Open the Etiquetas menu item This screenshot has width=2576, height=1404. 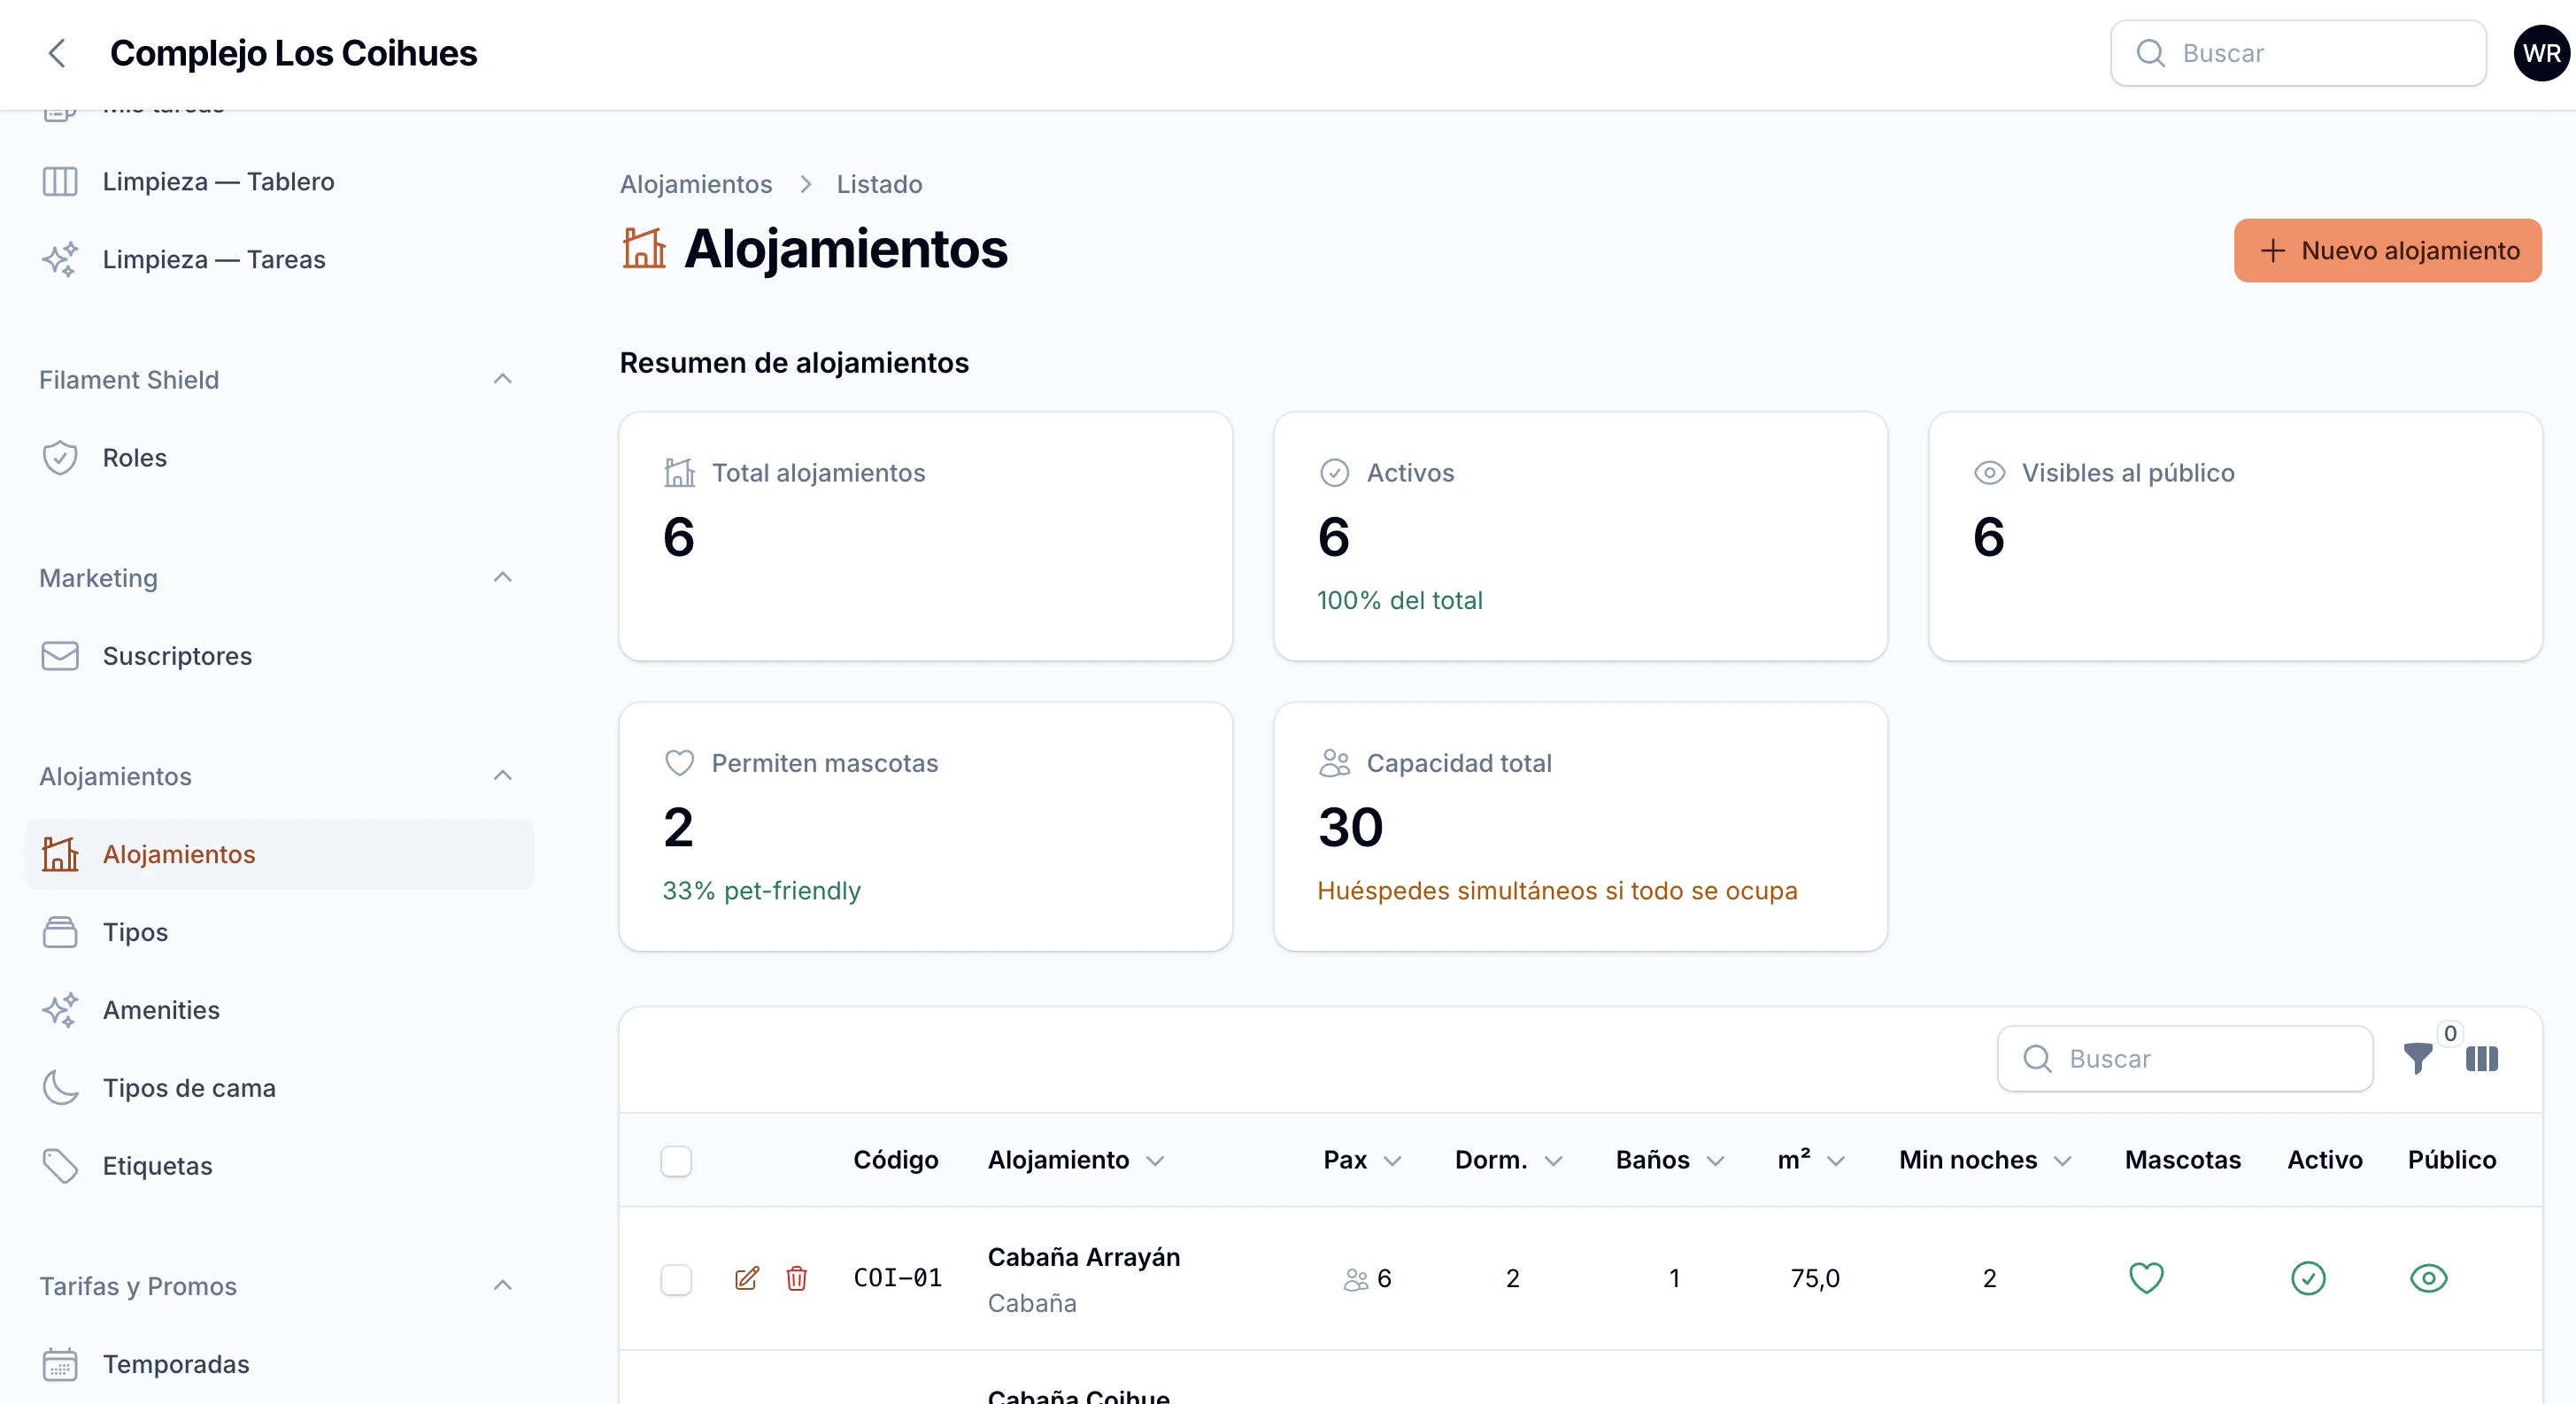(279, 1165)
